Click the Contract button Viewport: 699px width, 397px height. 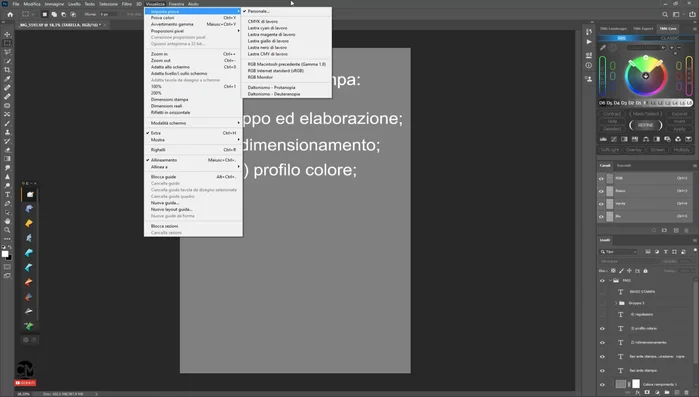point(612,114)
